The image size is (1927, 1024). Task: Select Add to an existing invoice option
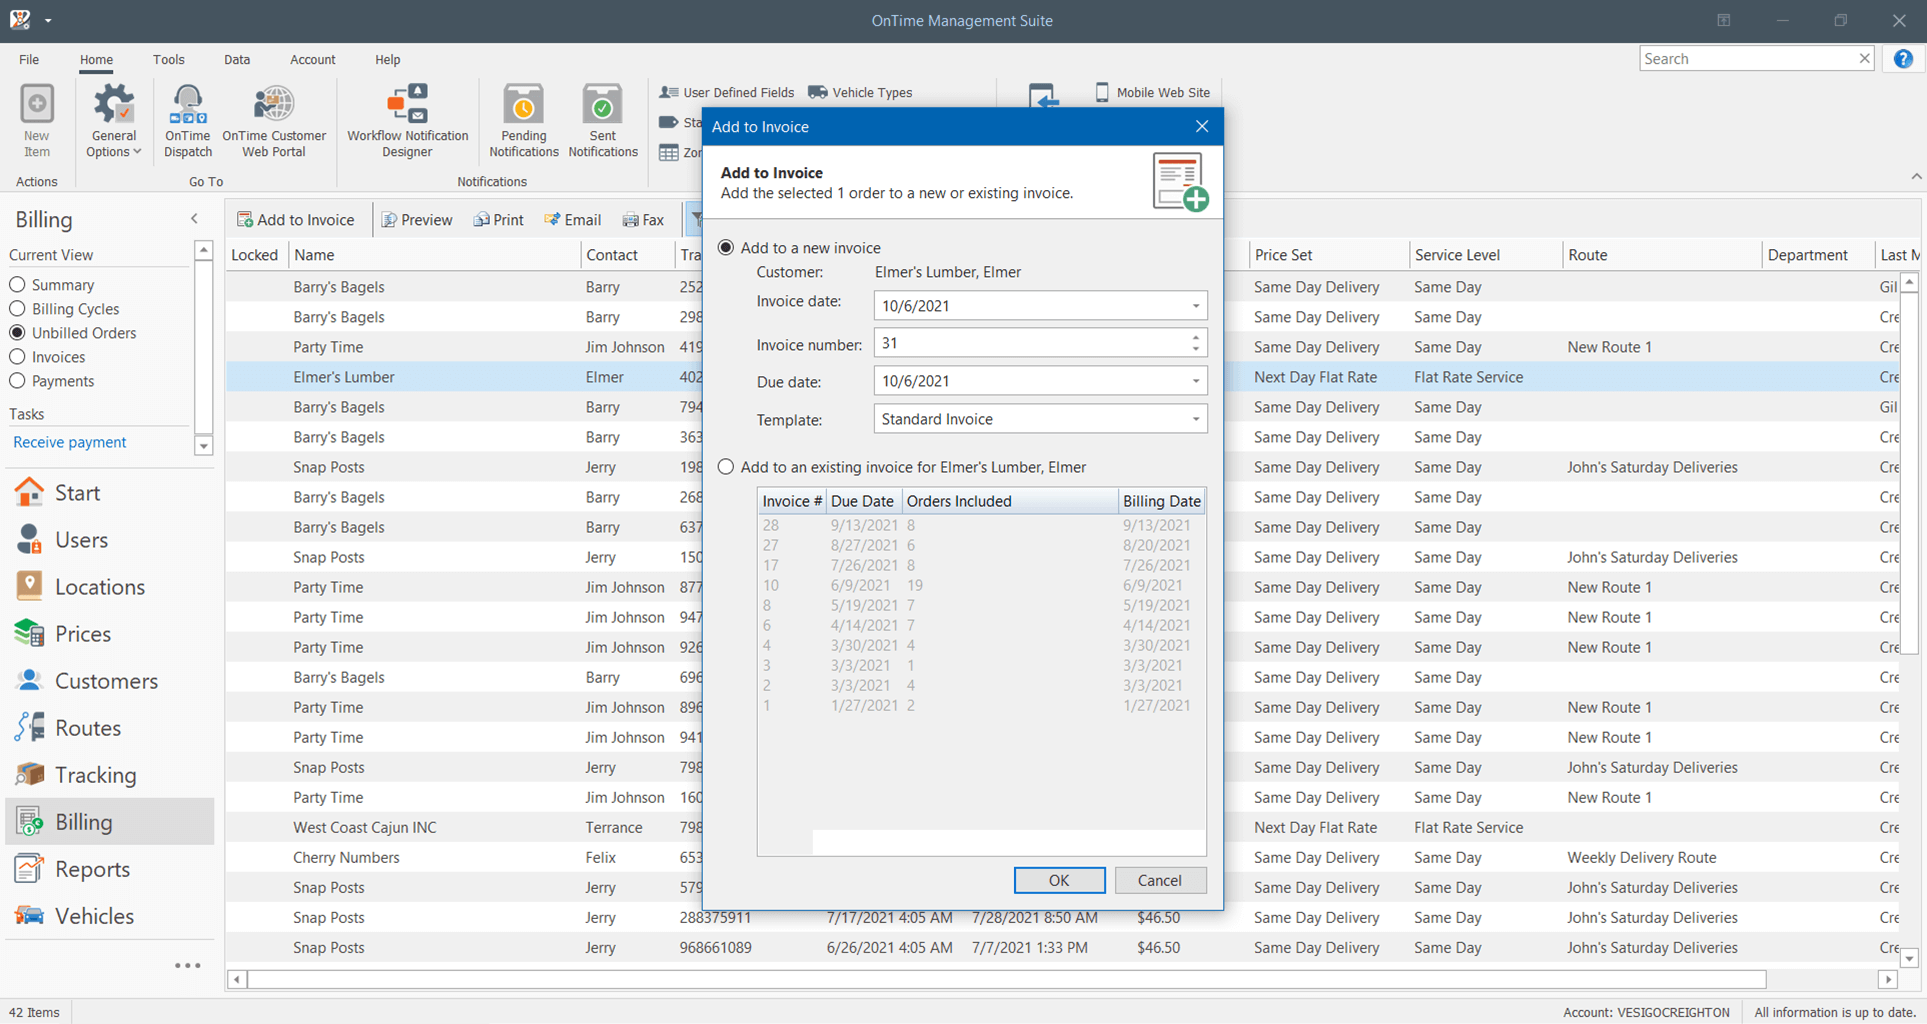pyautogui.click(x=726, y=467)
